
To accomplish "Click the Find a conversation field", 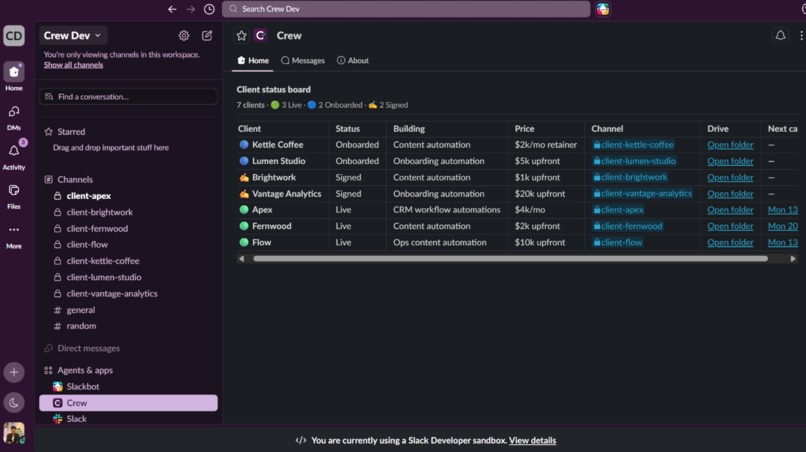I will (x=129, y=97).
